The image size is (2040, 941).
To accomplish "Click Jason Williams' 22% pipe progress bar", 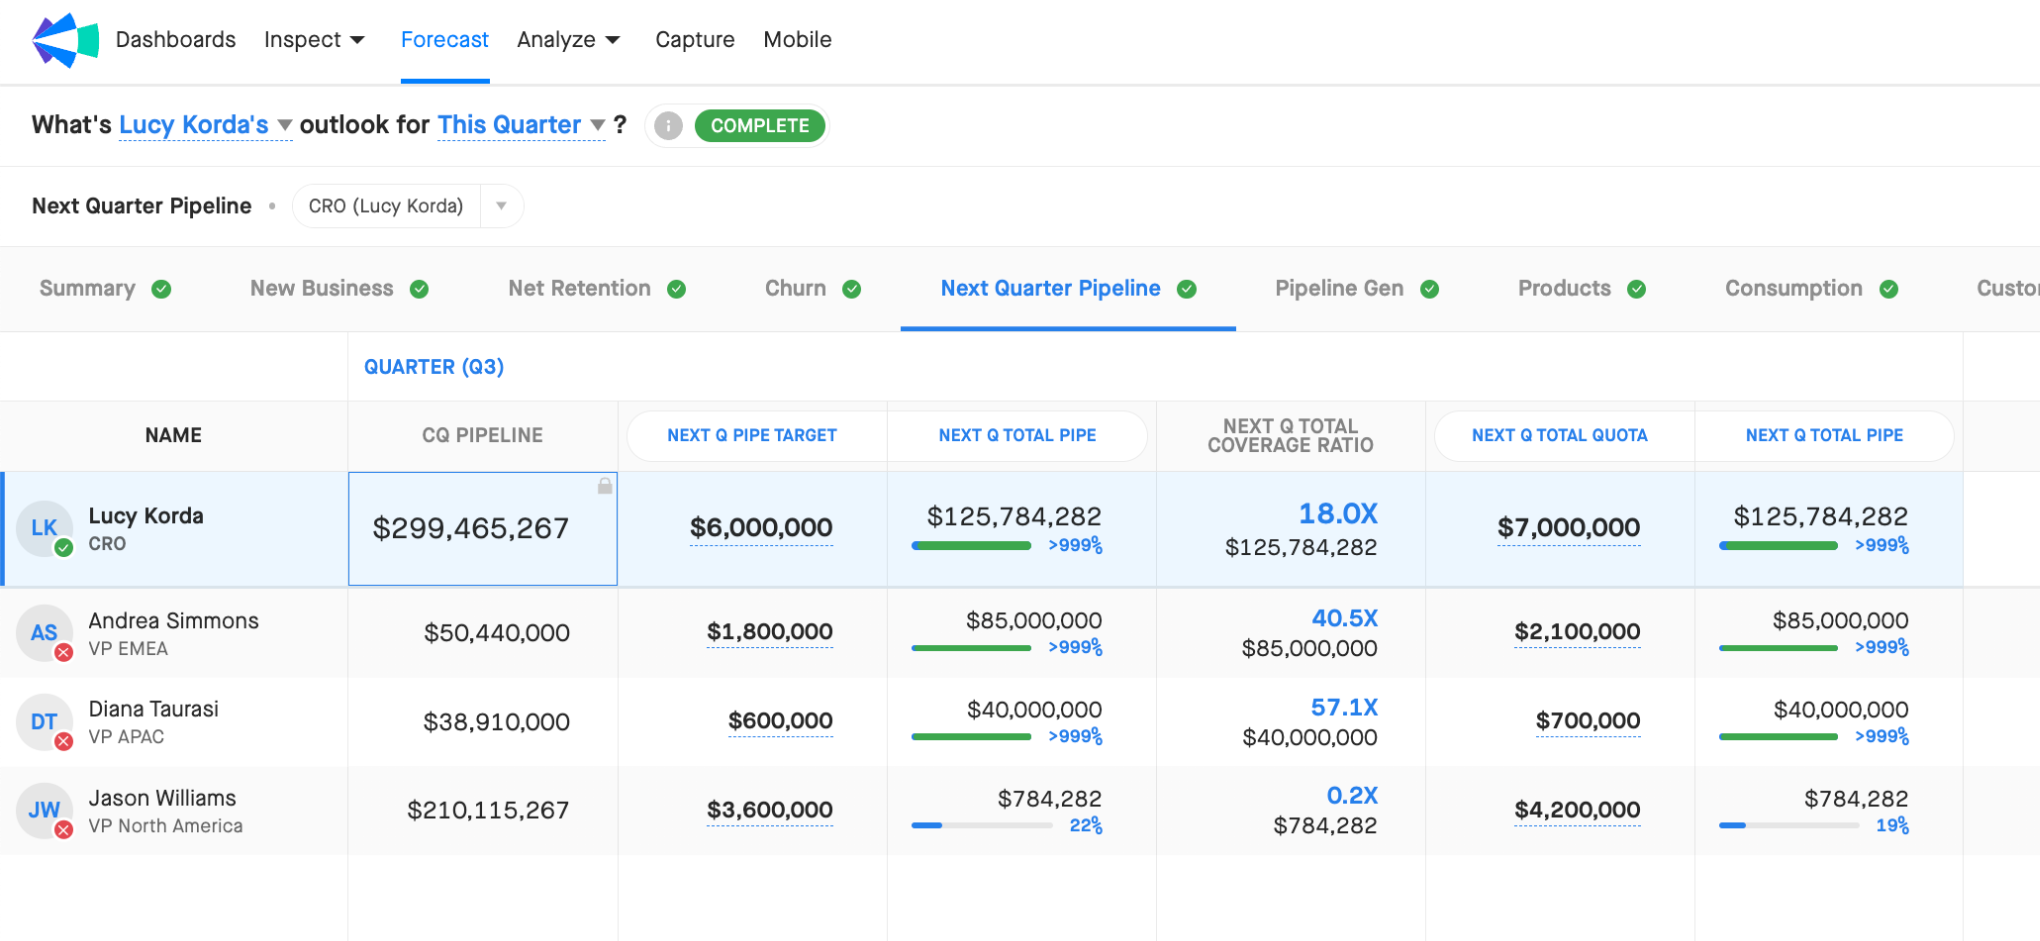I will pos(981,826).
